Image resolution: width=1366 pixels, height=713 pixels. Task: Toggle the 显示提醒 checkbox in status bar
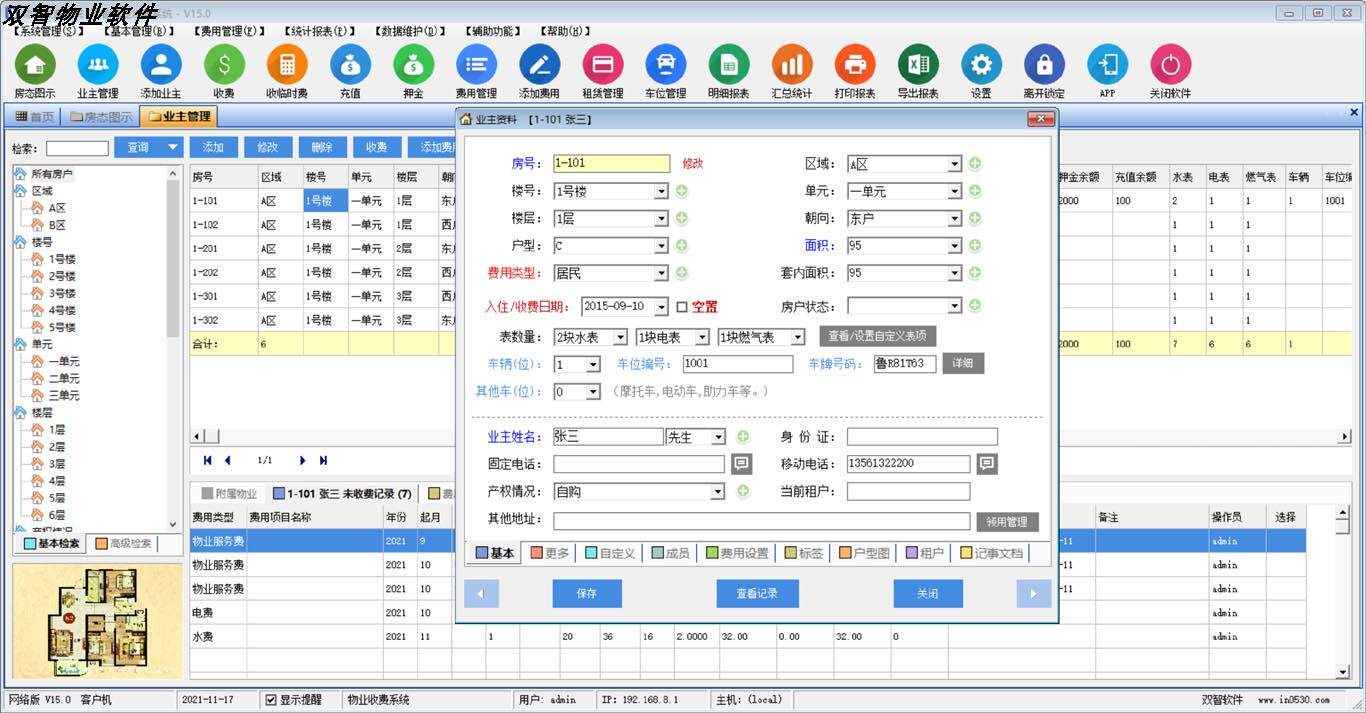coord(271,700)
